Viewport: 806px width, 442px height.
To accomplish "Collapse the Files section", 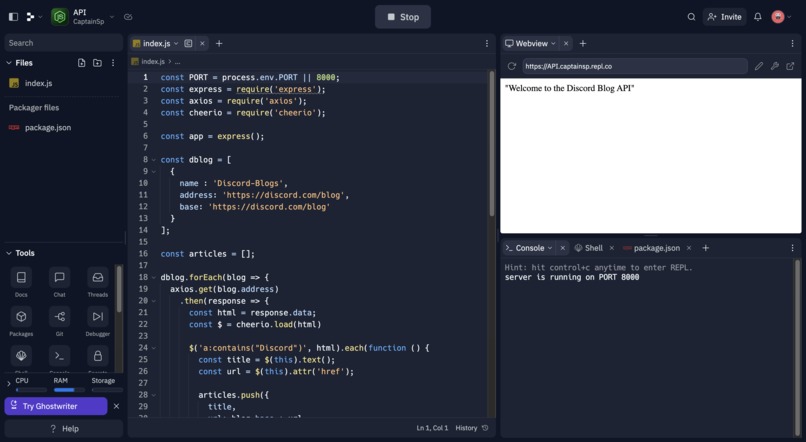I will click(9, 63).
